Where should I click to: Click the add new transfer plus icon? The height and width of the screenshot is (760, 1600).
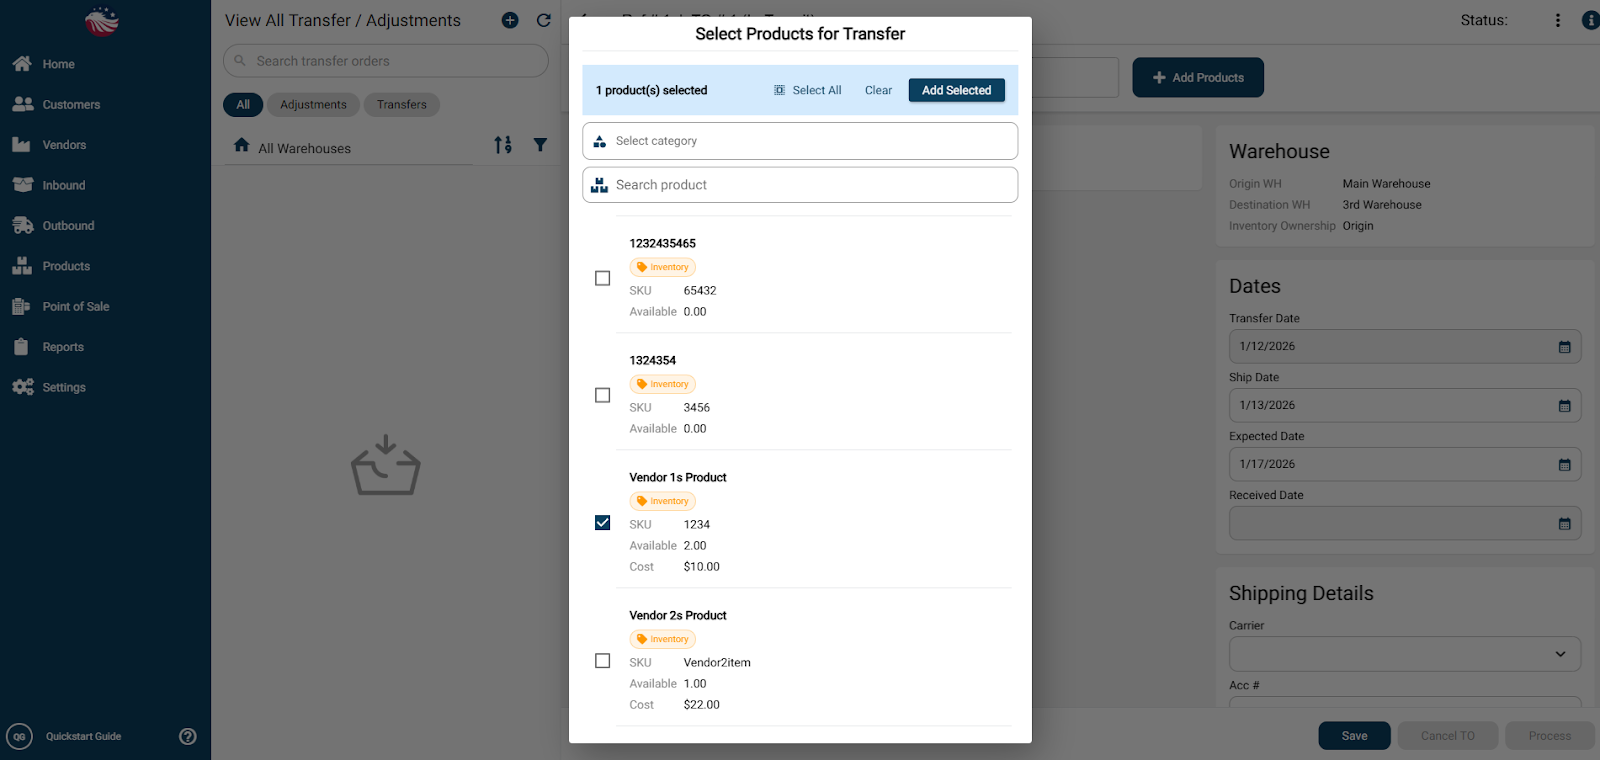pos(510,20)
